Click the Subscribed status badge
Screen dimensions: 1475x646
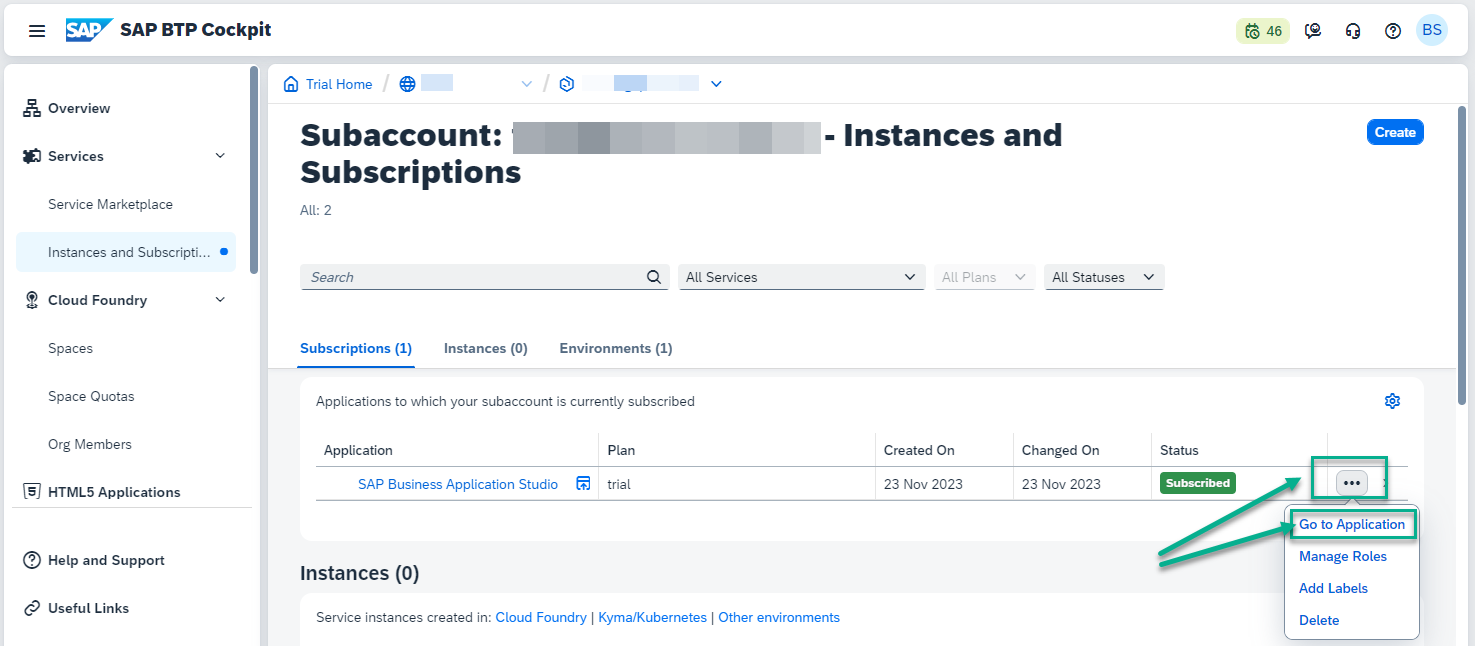1197,482
